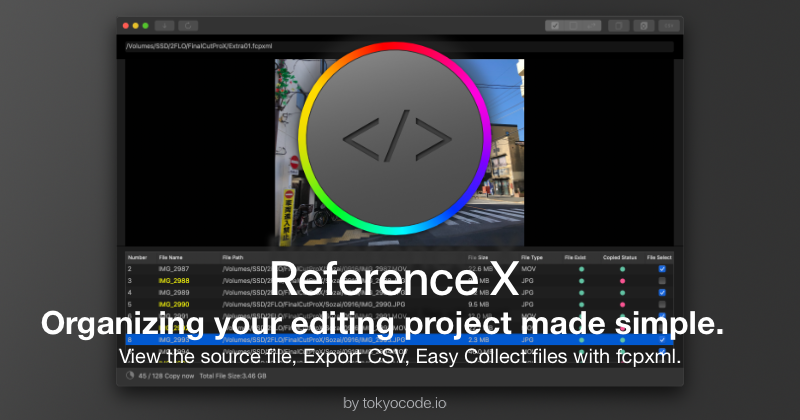Click pink Copied Status dot for IMG_2988
Viewport: 800px width, 420px height.
[622, 281]
